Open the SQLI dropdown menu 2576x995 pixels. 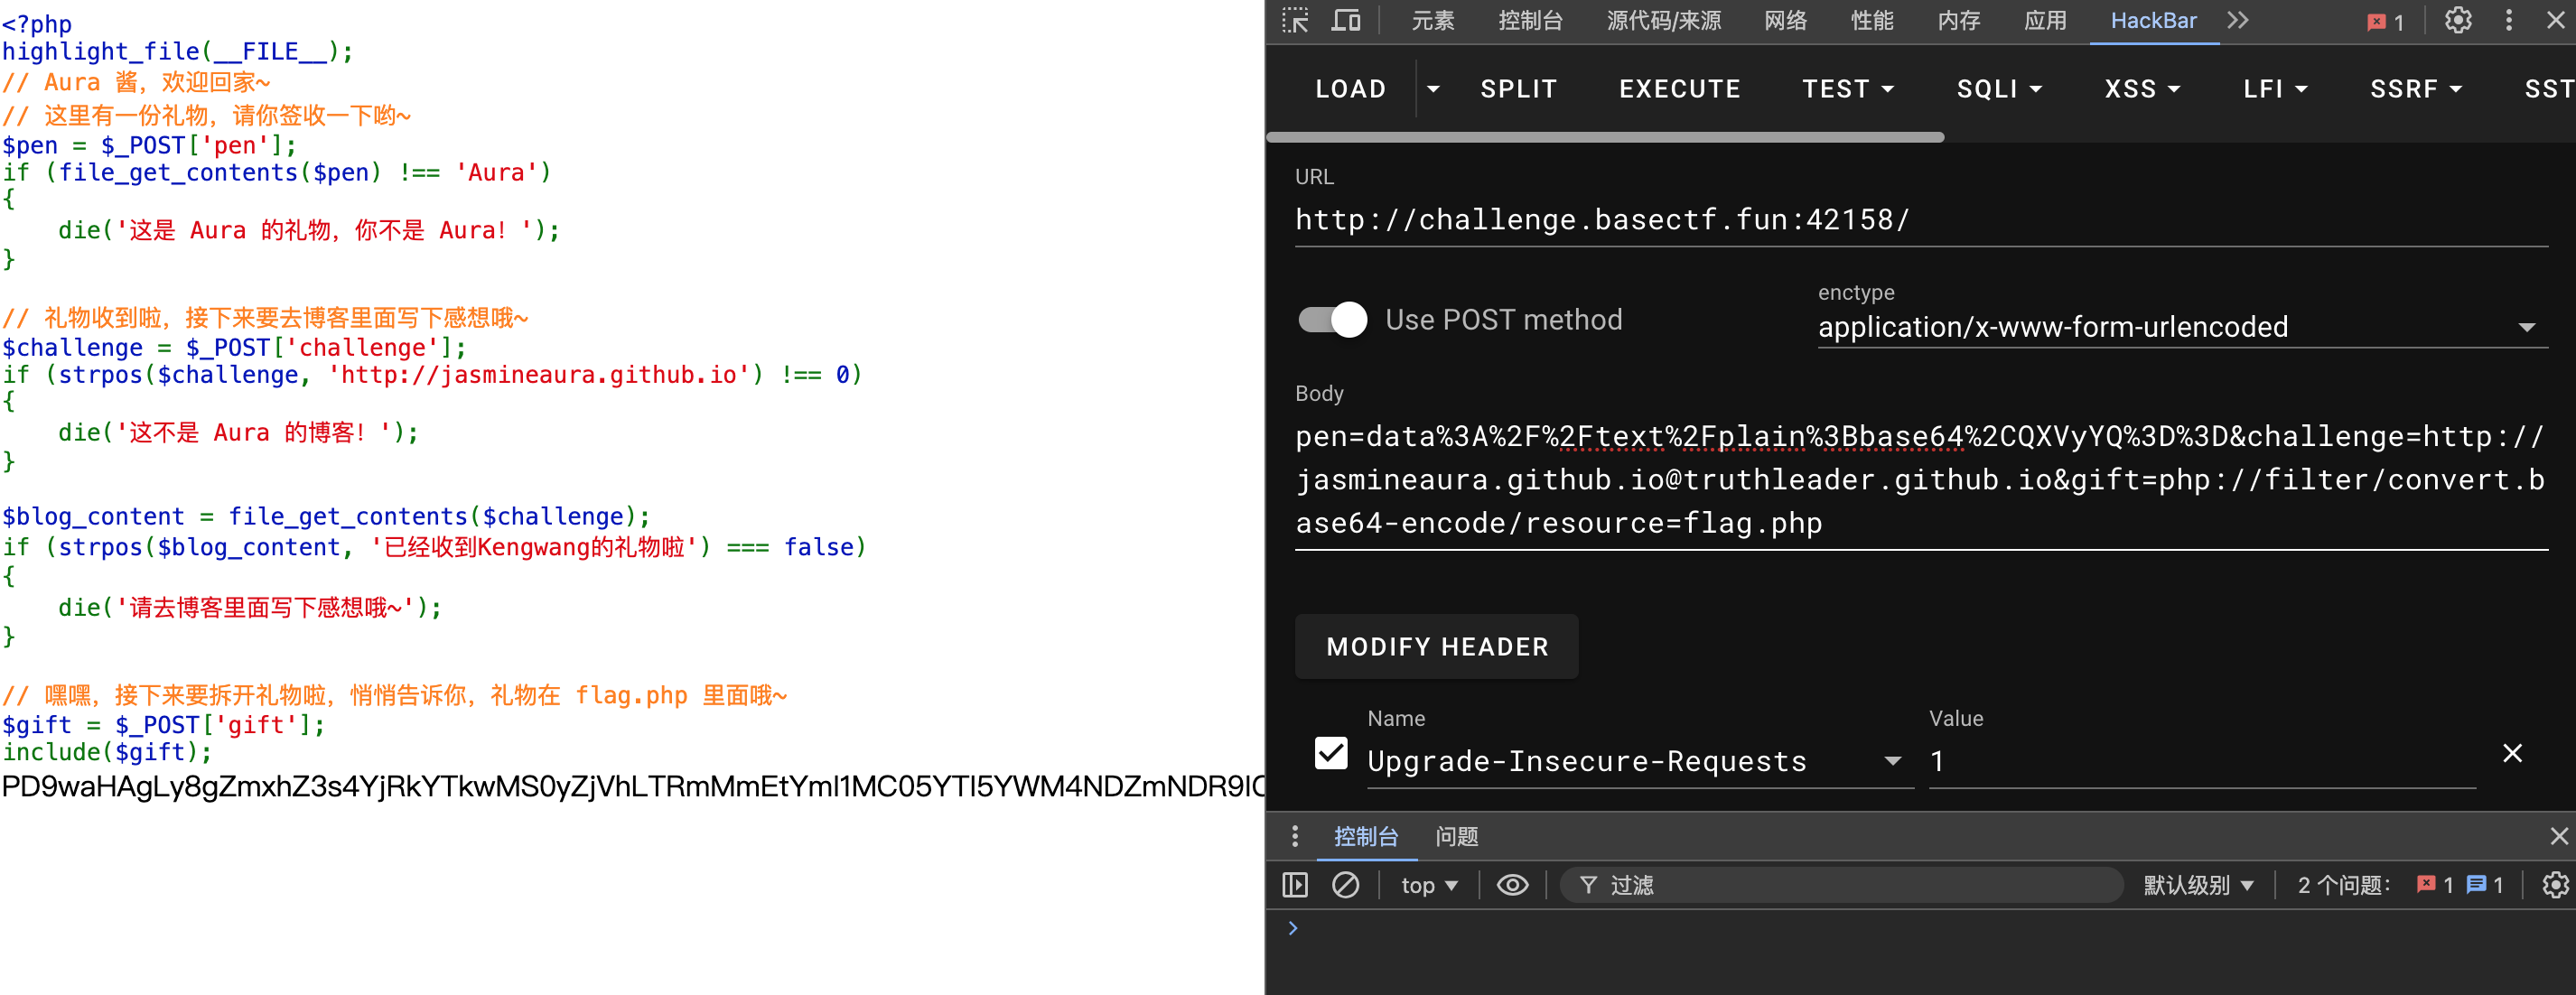click(1998, 89)
